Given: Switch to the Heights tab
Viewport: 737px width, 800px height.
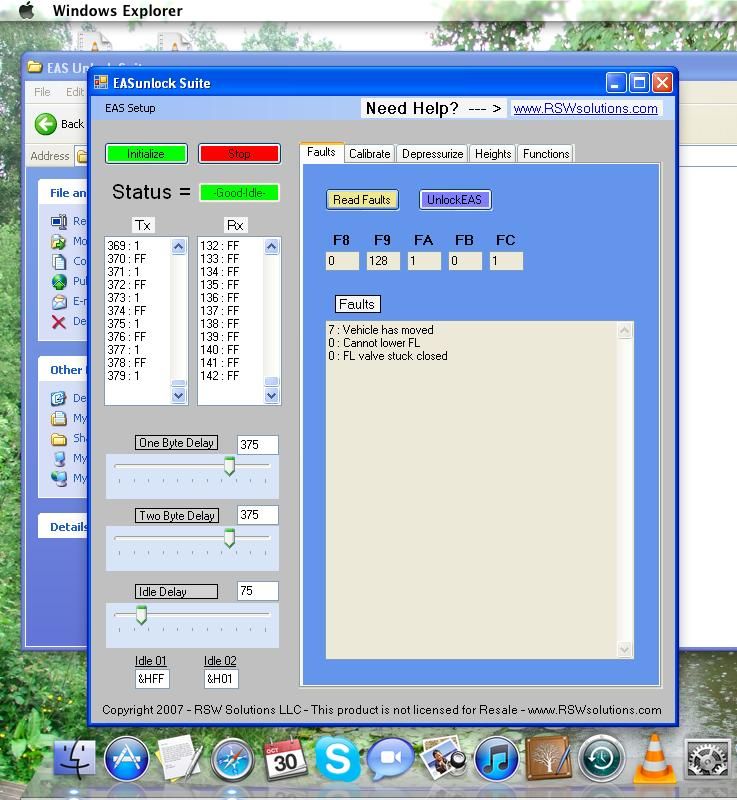Looking at the screenshot, I should click(493, 154).
